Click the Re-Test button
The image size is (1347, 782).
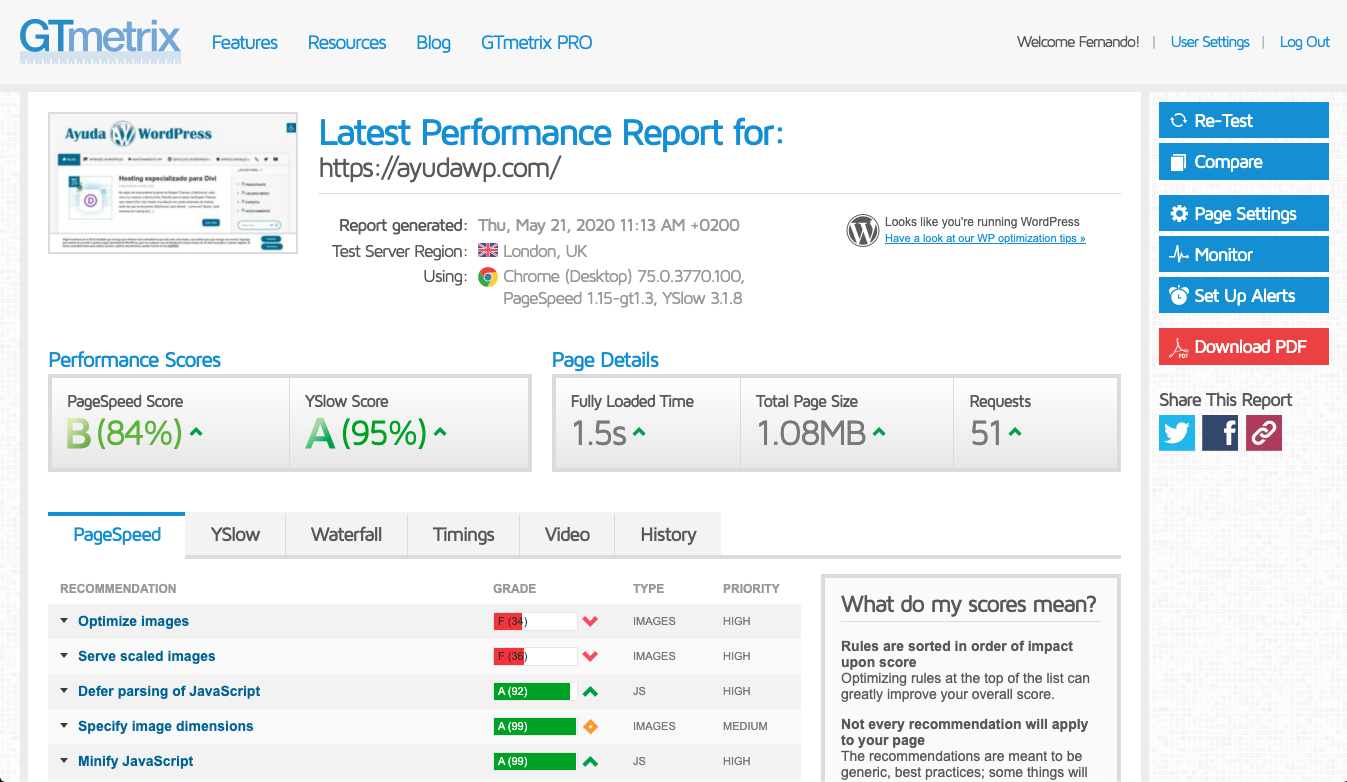(1243, 120)
